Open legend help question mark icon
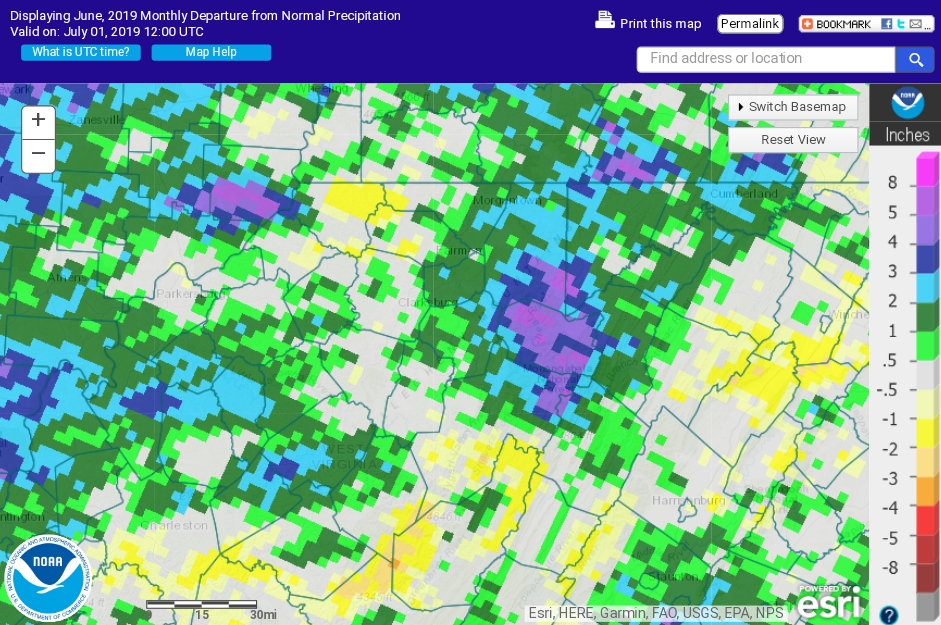 tap(888, 614)
